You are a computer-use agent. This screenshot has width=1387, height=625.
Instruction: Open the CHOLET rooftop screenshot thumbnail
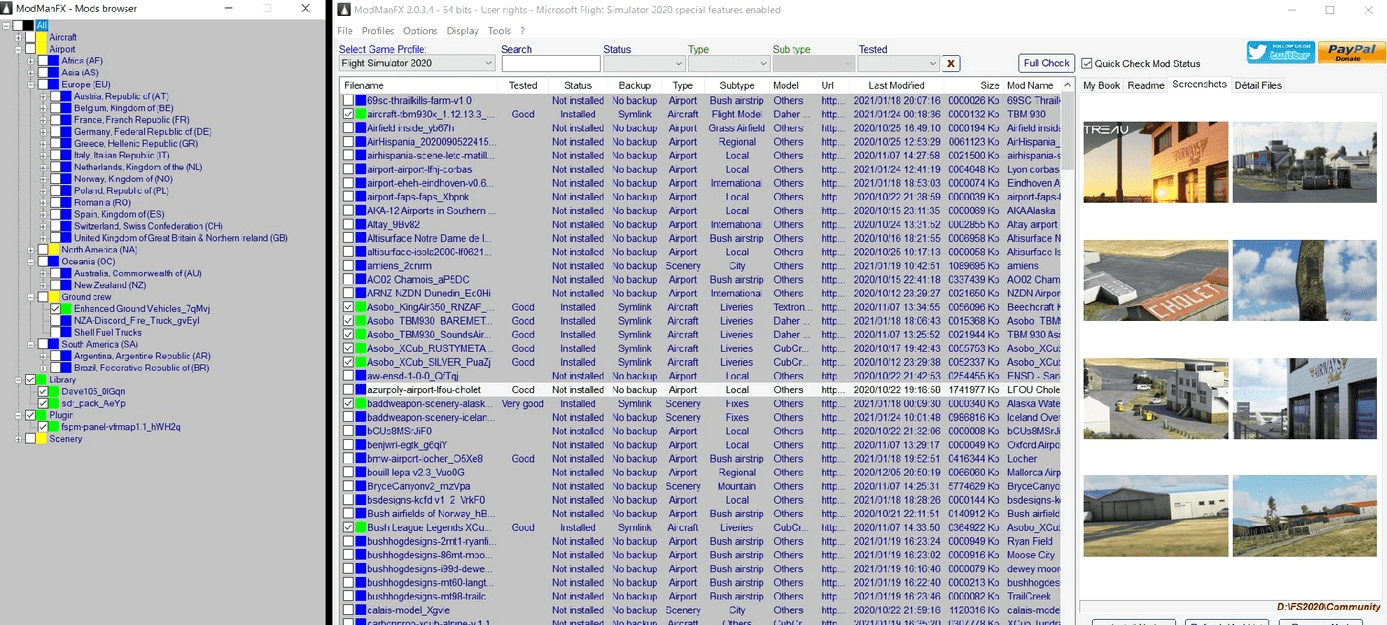pyautogui.click(x=1155, y=279)
